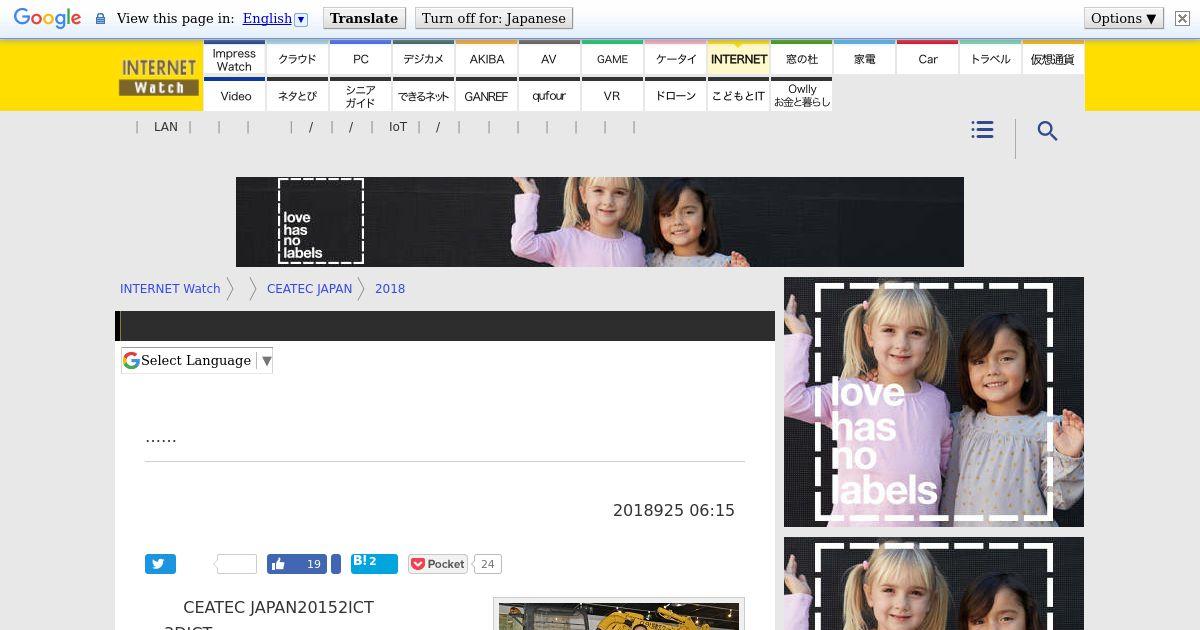Open the AV tab
Image resolution: width=1200 pixels, height=630 pixels.
click(549, 59)
